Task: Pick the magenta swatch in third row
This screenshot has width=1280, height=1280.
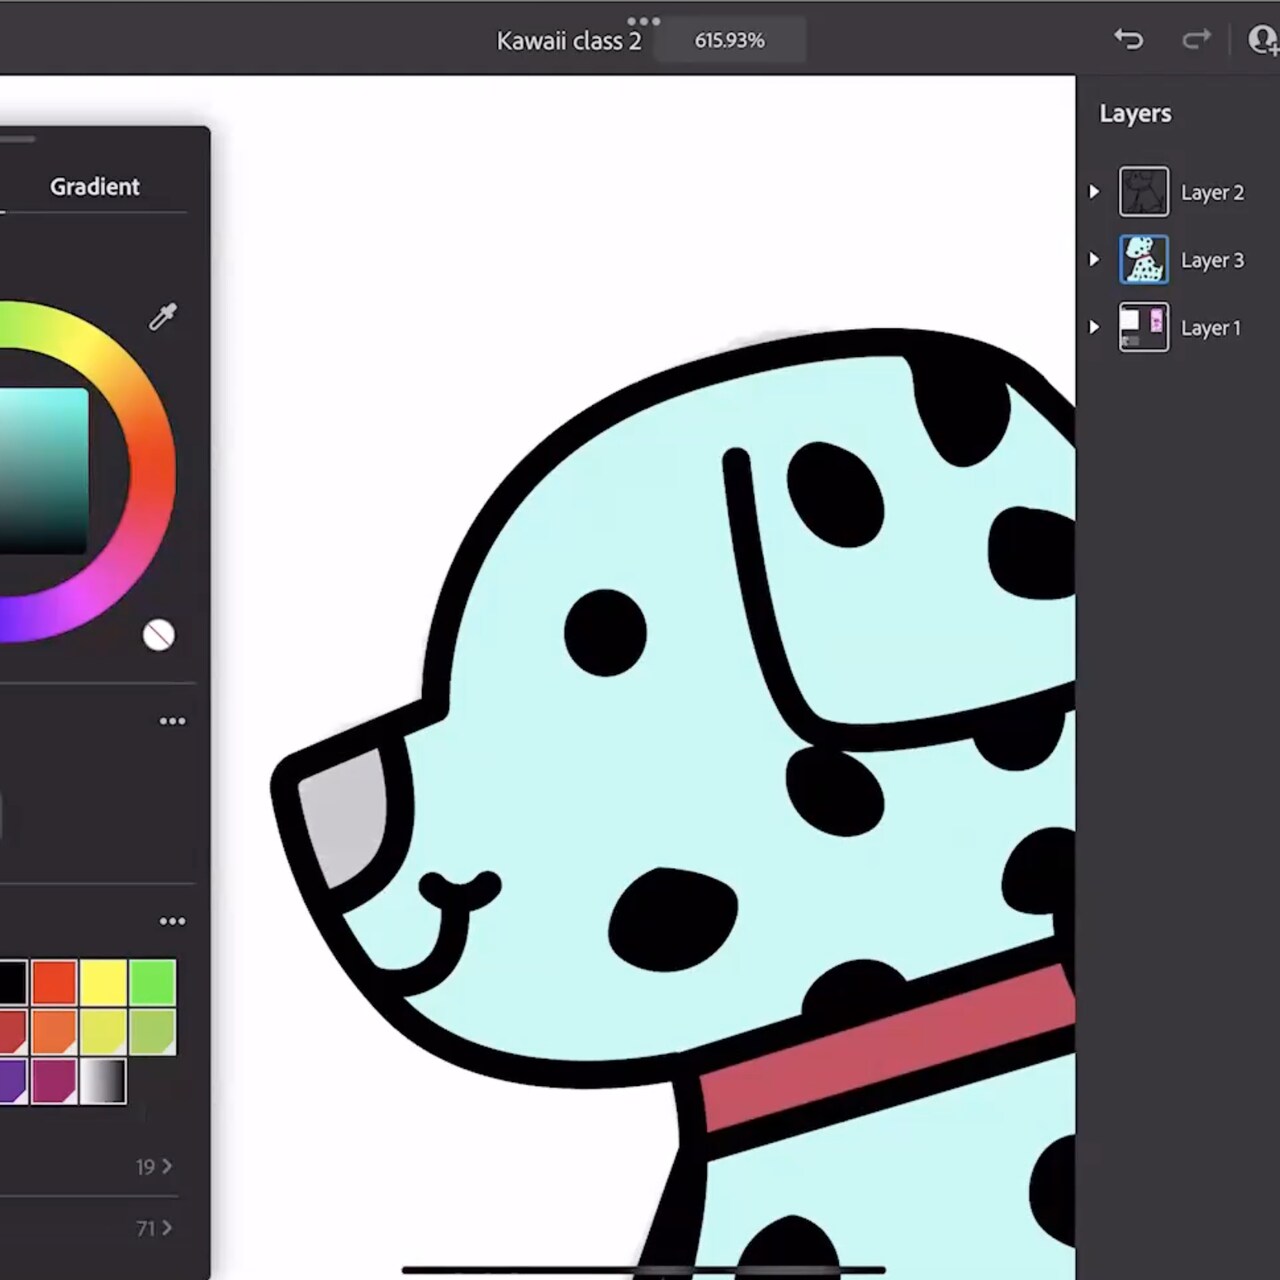Action: [x=54, y=1081]
